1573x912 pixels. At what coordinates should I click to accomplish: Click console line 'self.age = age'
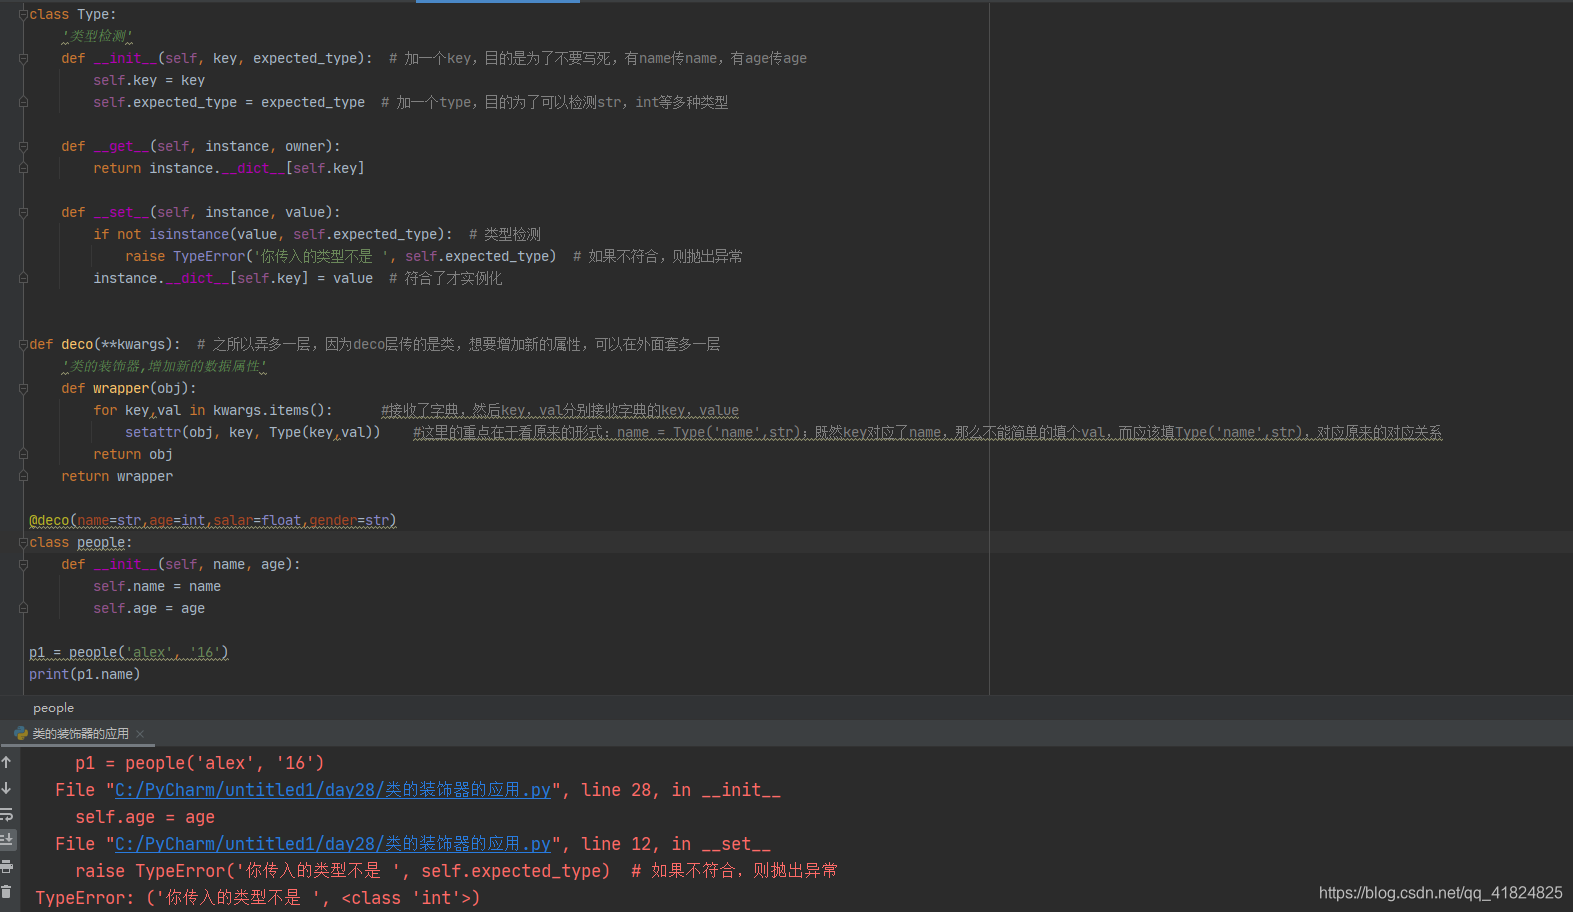pos(145,817)
